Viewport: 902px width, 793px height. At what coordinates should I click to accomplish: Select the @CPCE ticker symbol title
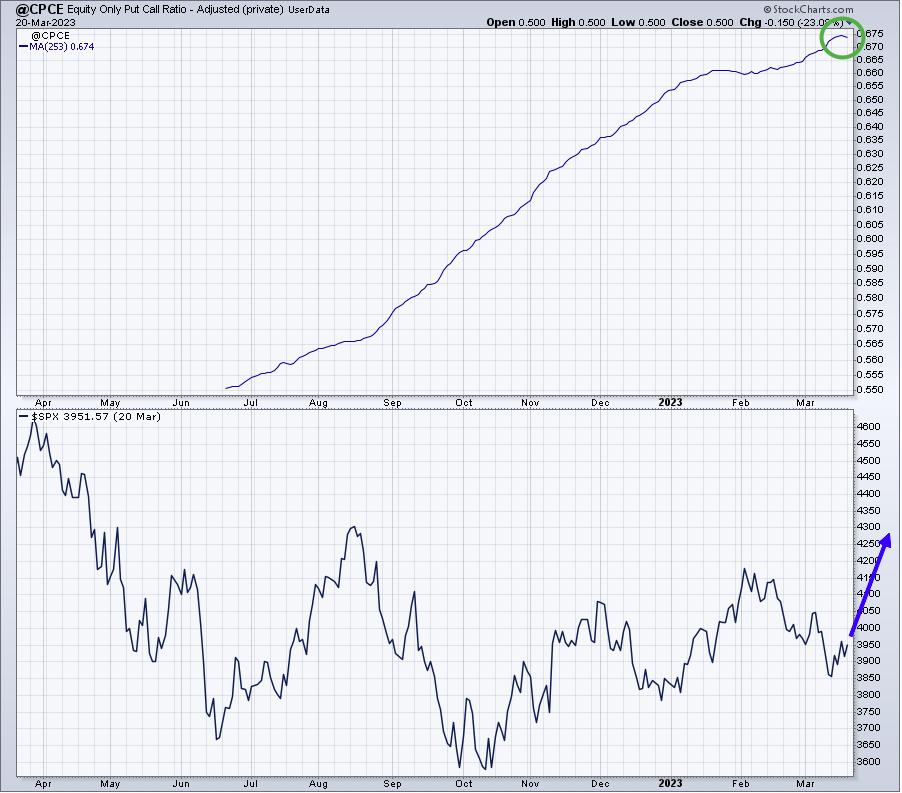[33, 8]
